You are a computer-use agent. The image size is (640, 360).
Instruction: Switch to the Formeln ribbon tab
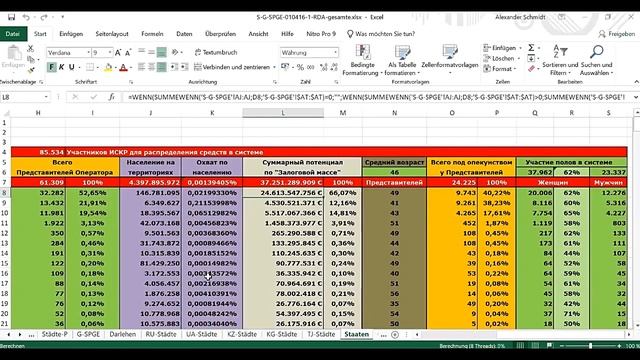[x=152, y=34]
